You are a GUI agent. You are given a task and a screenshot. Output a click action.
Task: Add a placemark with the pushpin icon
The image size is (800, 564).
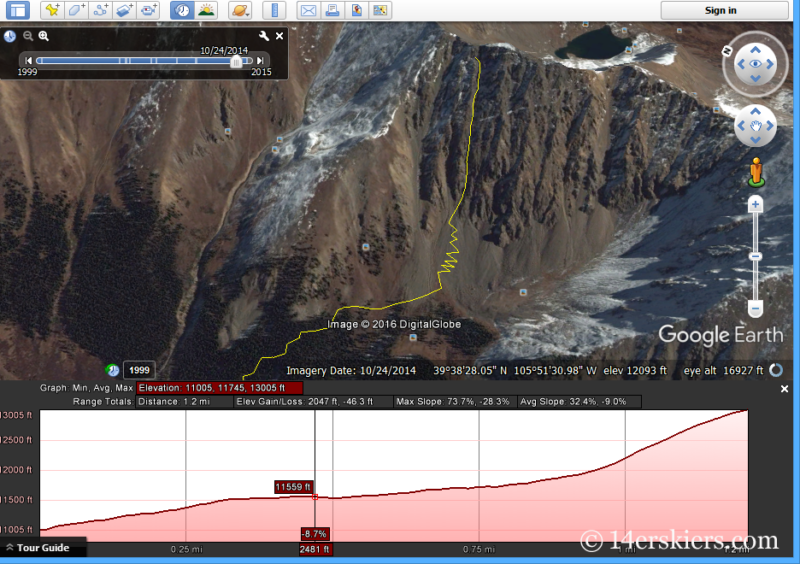[x=52, y=10]
